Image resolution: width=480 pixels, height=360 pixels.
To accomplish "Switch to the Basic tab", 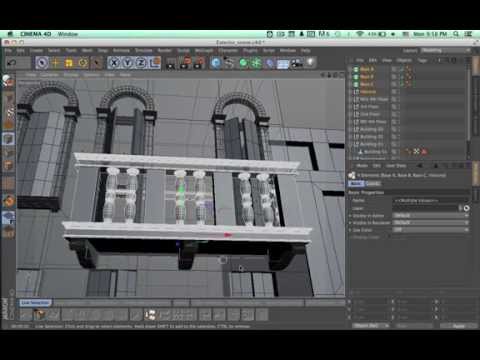I will pos(356,184).
